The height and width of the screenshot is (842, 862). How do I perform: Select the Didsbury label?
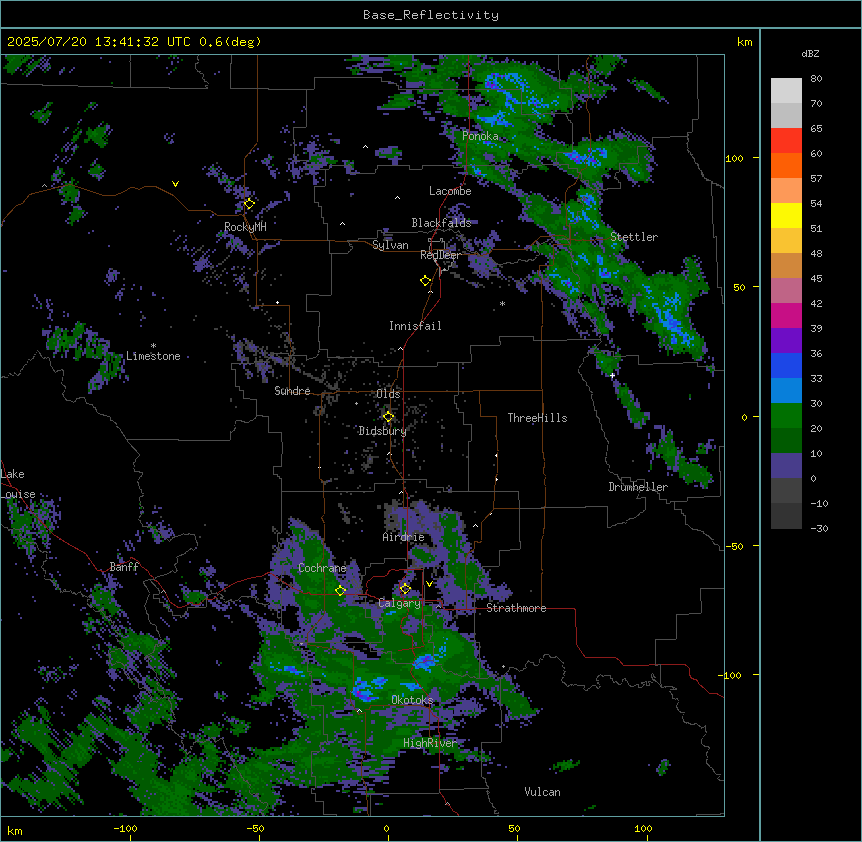383,431
